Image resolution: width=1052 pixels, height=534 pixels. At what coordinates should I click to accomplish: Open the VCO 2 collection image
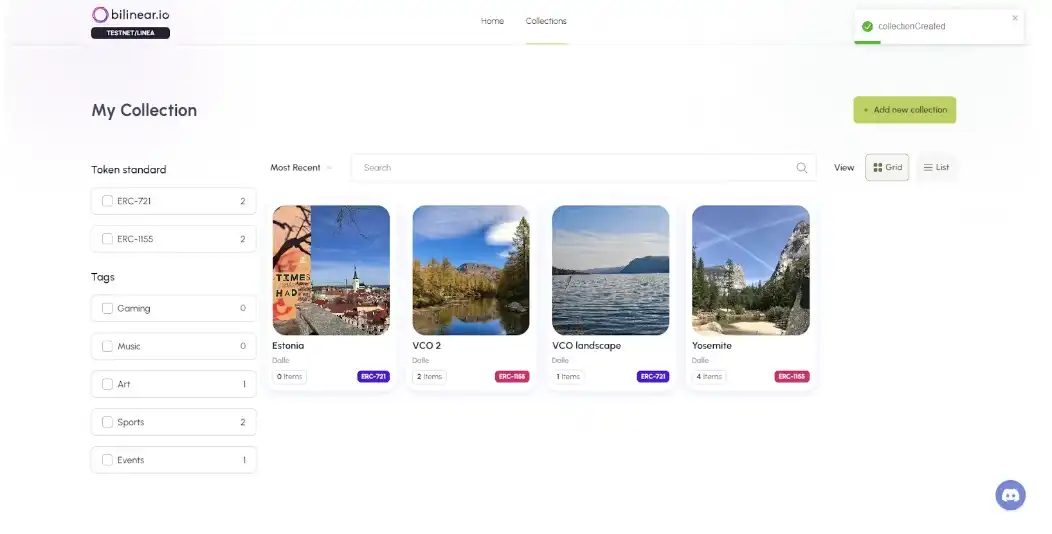tap(470, 270)
